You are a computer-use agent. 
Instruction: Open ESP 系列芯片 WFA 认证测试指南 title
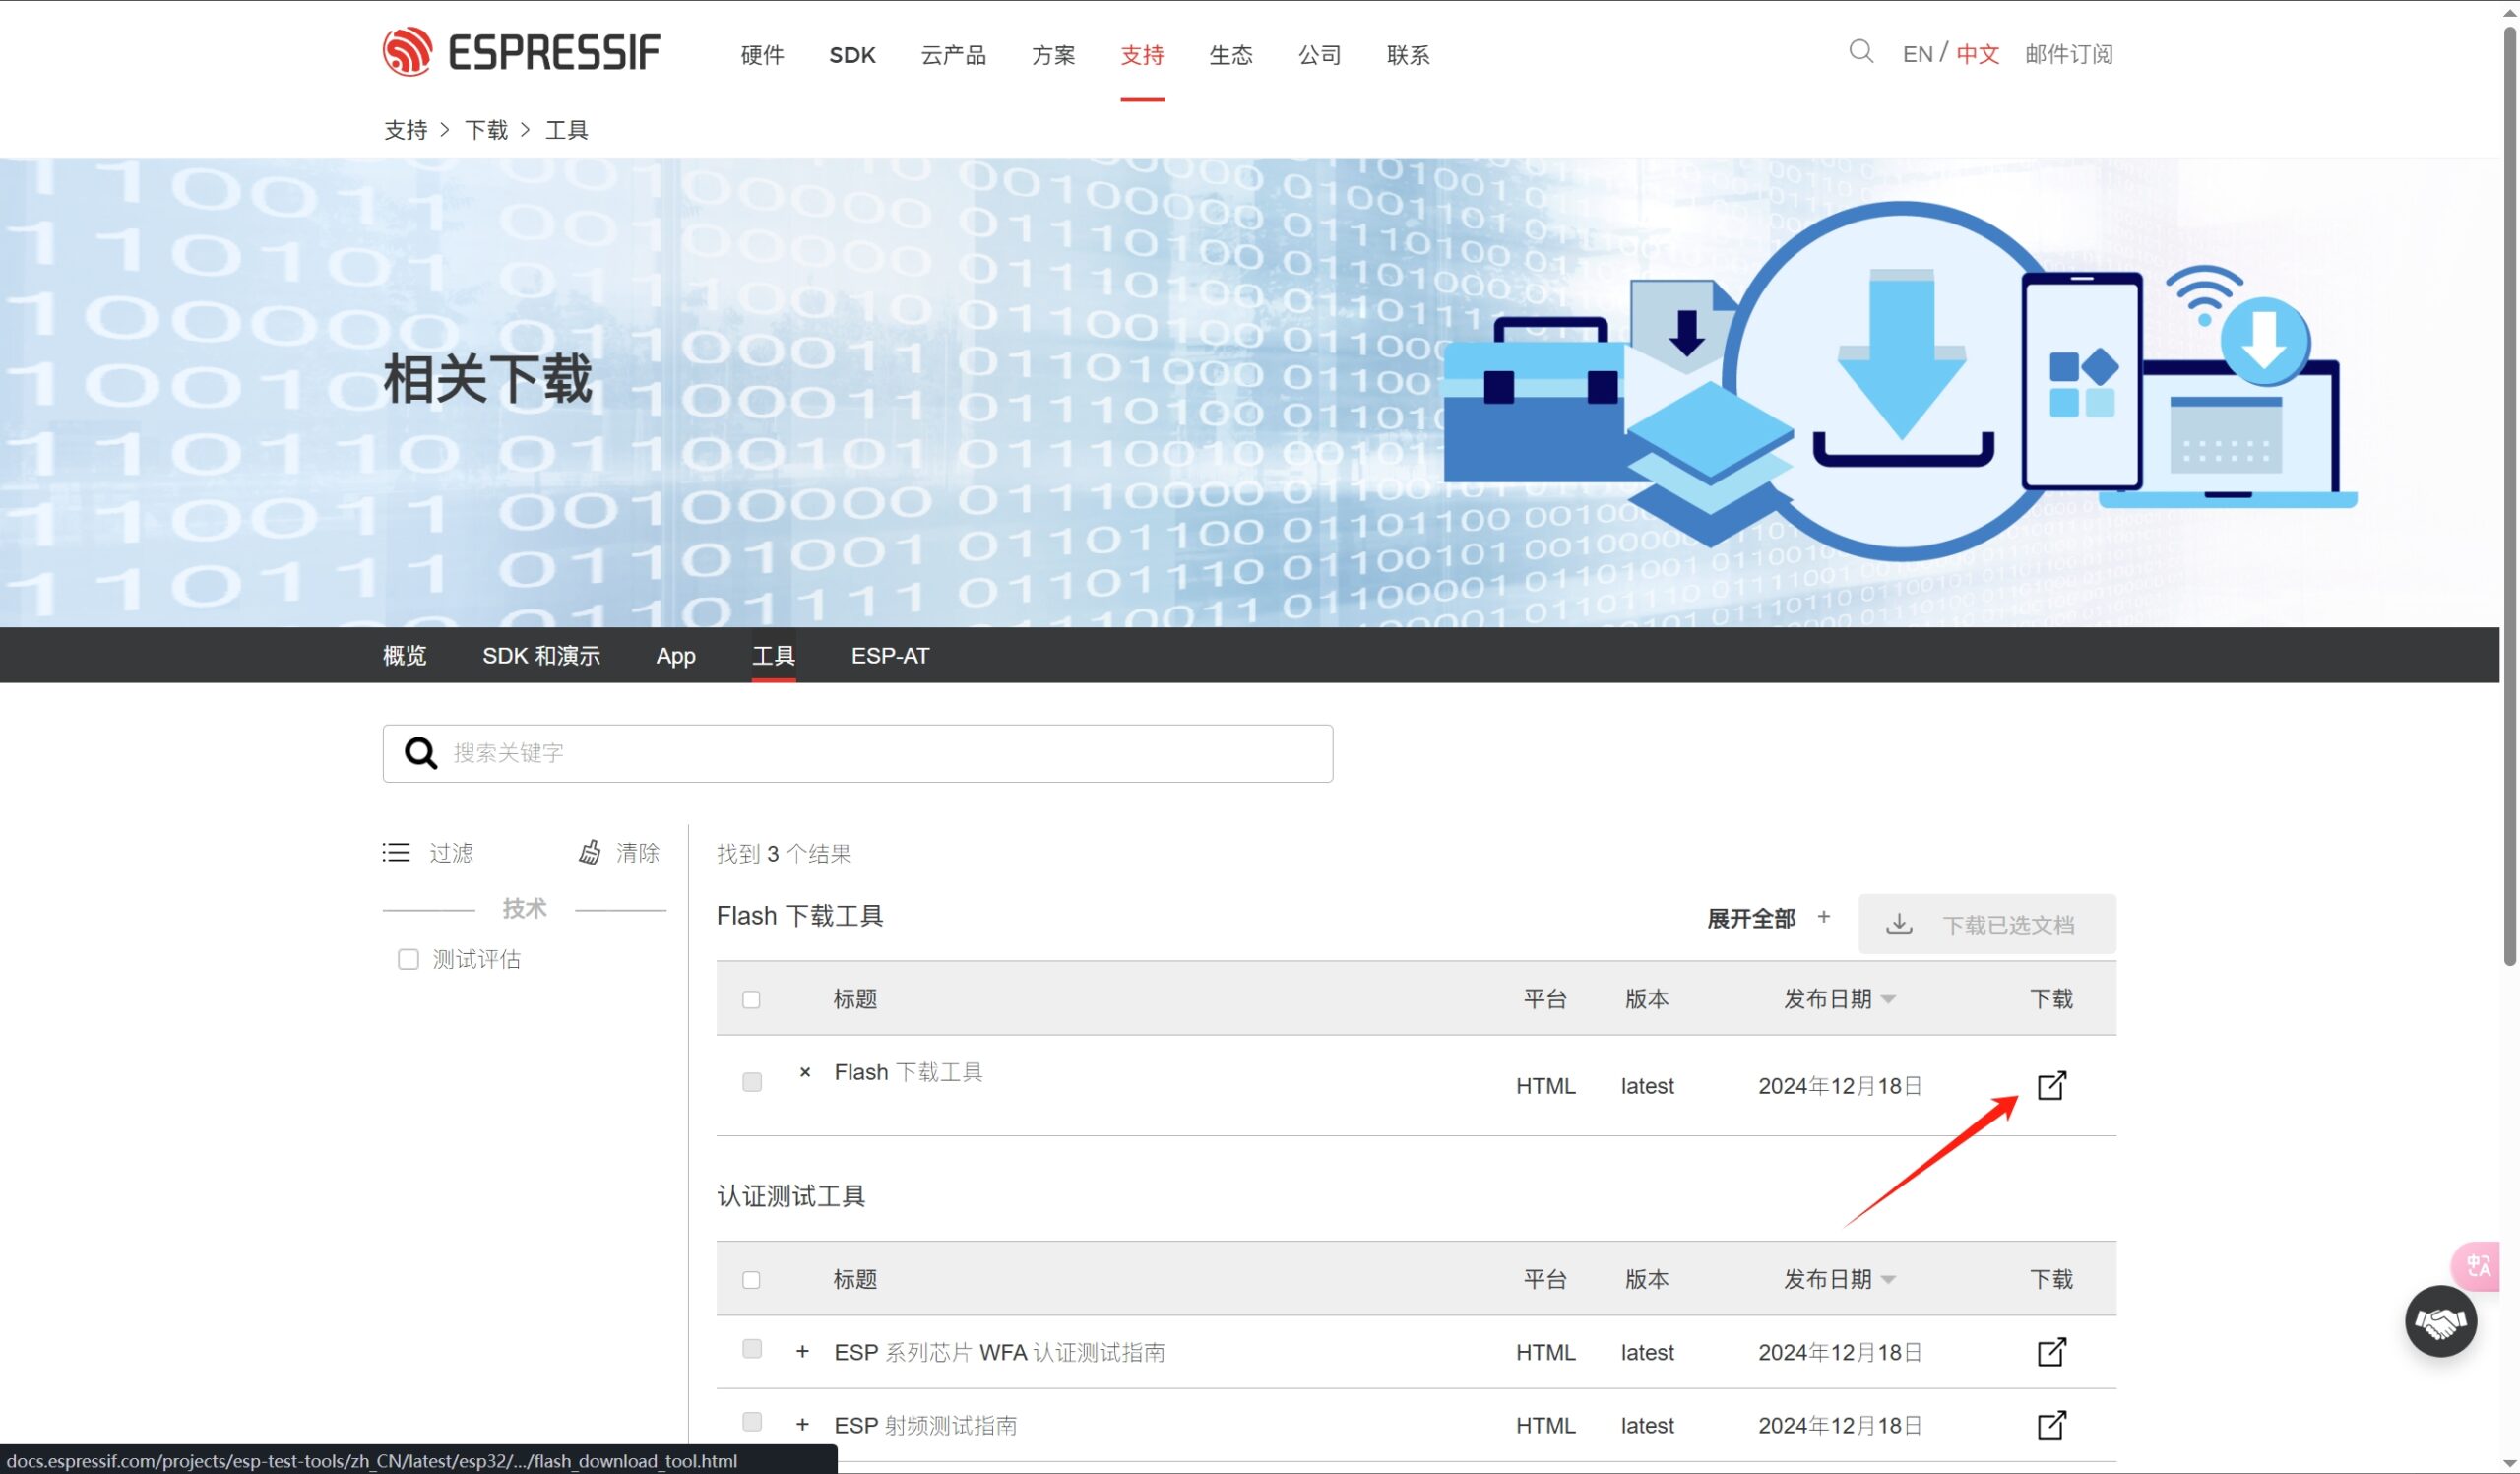(x=999, y=1352)
